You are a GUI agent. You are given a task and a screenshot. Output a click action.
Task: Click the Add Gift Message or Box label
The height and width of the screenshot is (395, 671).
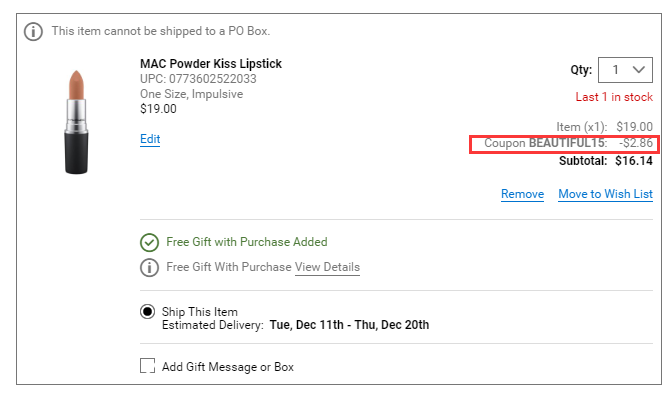pyautogui.click(x=228, y=367)
